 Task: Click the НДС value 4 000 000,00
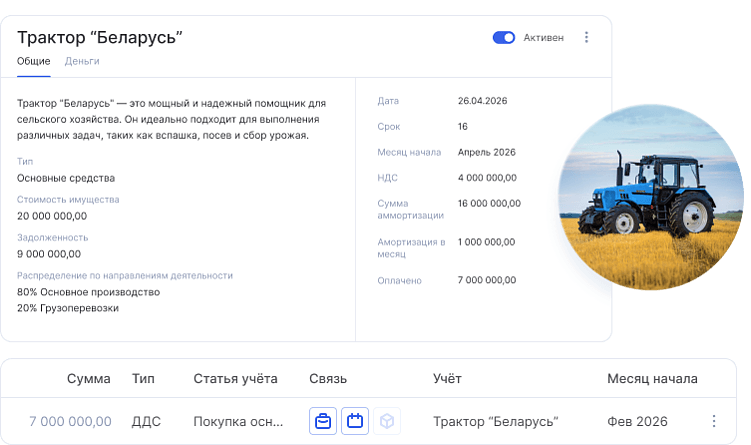[487, 178]
